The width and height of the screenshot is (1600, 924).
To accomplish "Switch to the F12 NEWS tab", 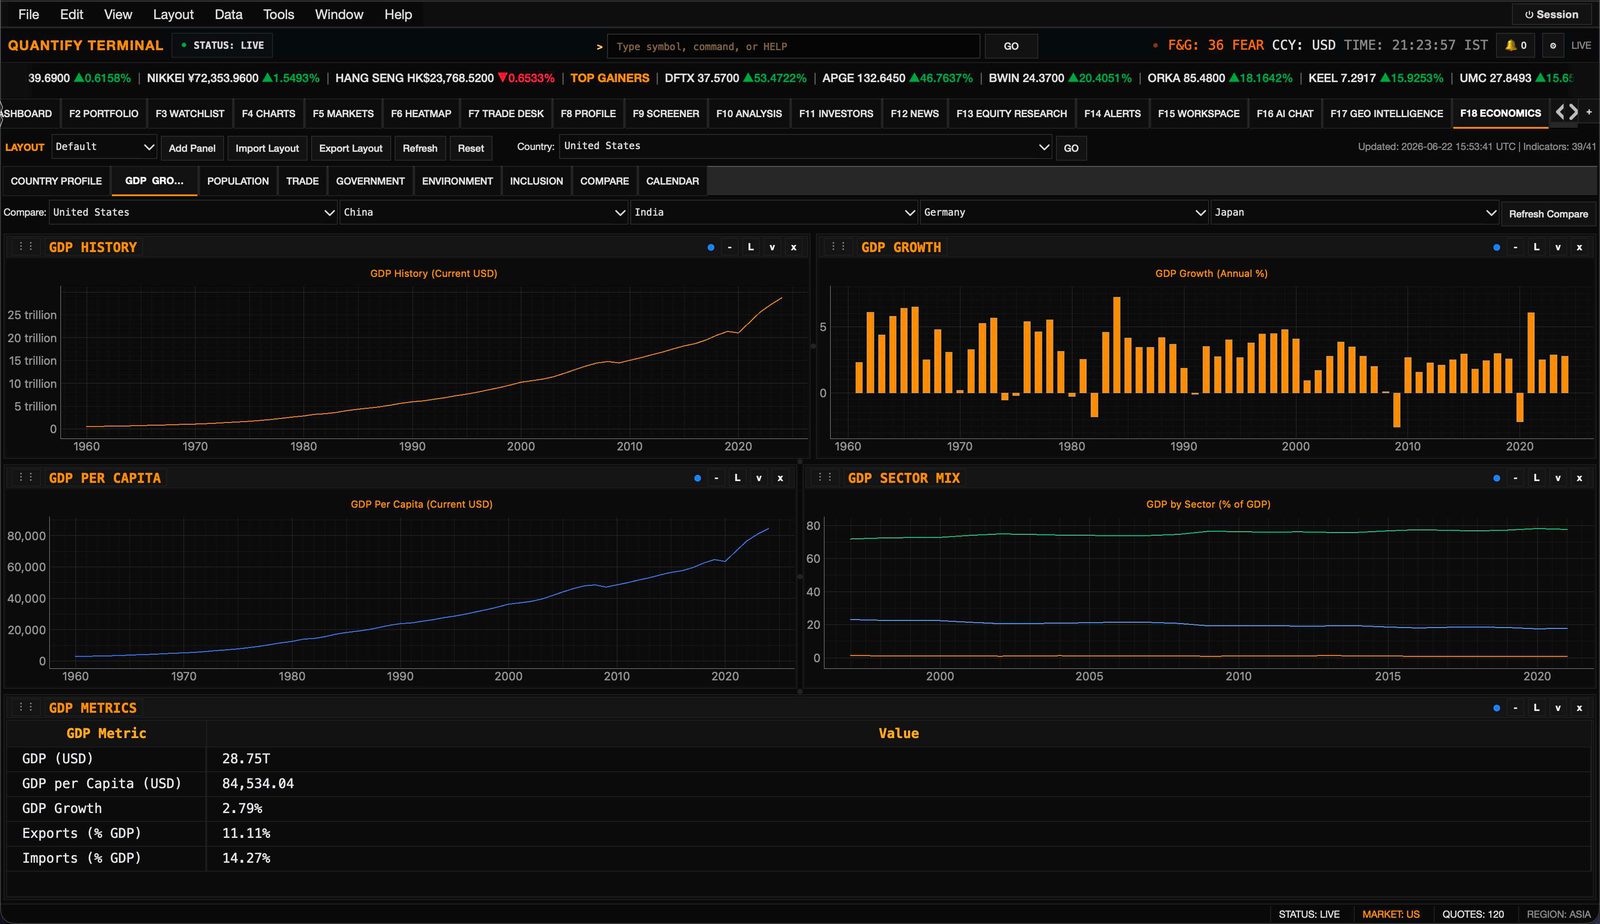I will pos(915,113).
